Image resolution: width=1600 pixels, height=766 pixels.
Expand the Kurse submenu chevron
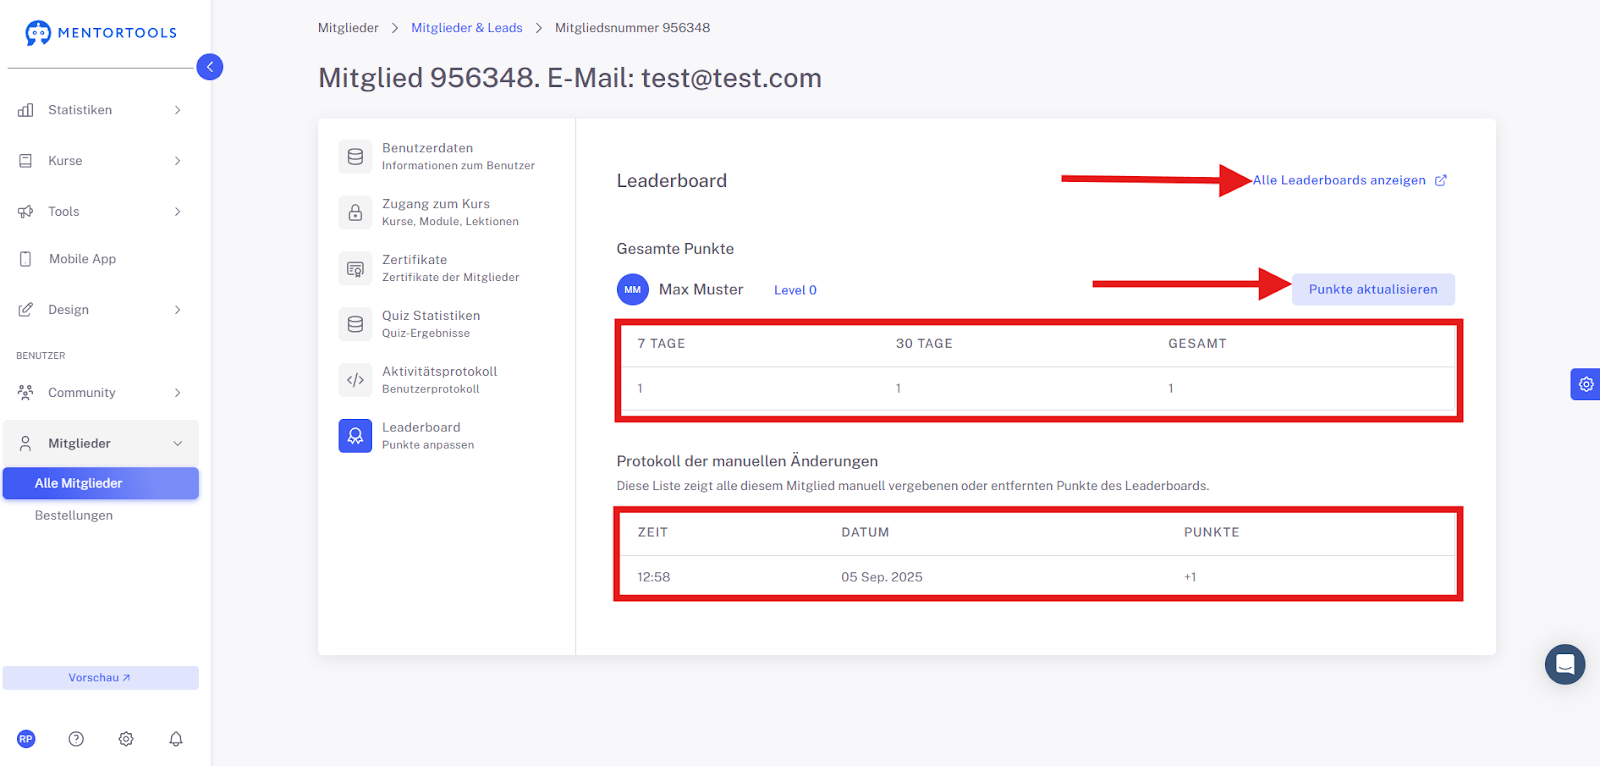pyautogui.click(x=178, y=161)
